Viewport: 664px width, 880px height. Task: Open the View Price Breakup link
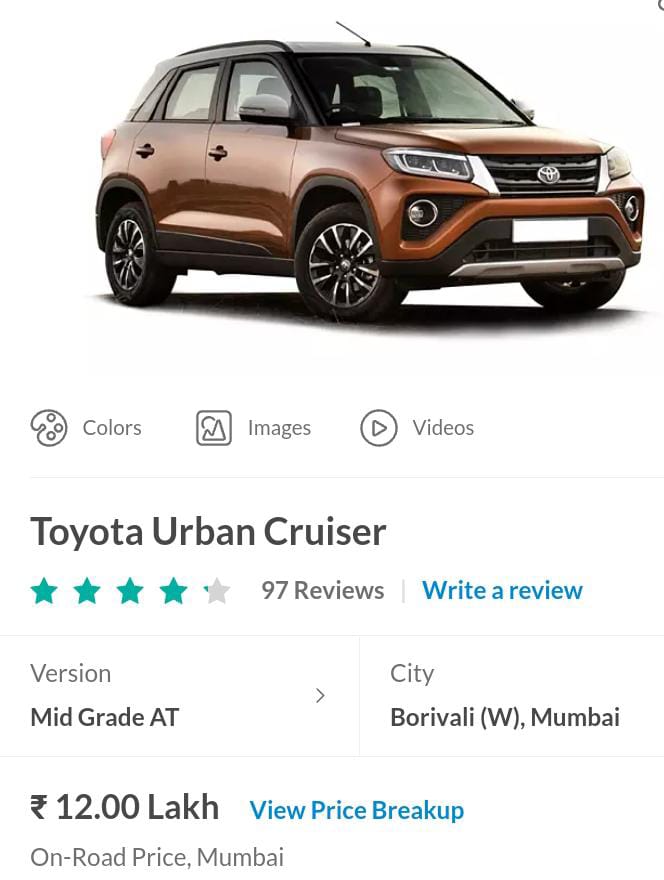coord(357,810)
